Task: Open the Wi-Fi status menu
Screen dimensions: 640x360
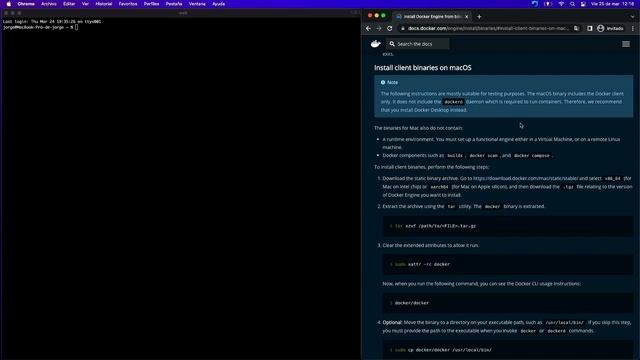Action: coord(561,4)
